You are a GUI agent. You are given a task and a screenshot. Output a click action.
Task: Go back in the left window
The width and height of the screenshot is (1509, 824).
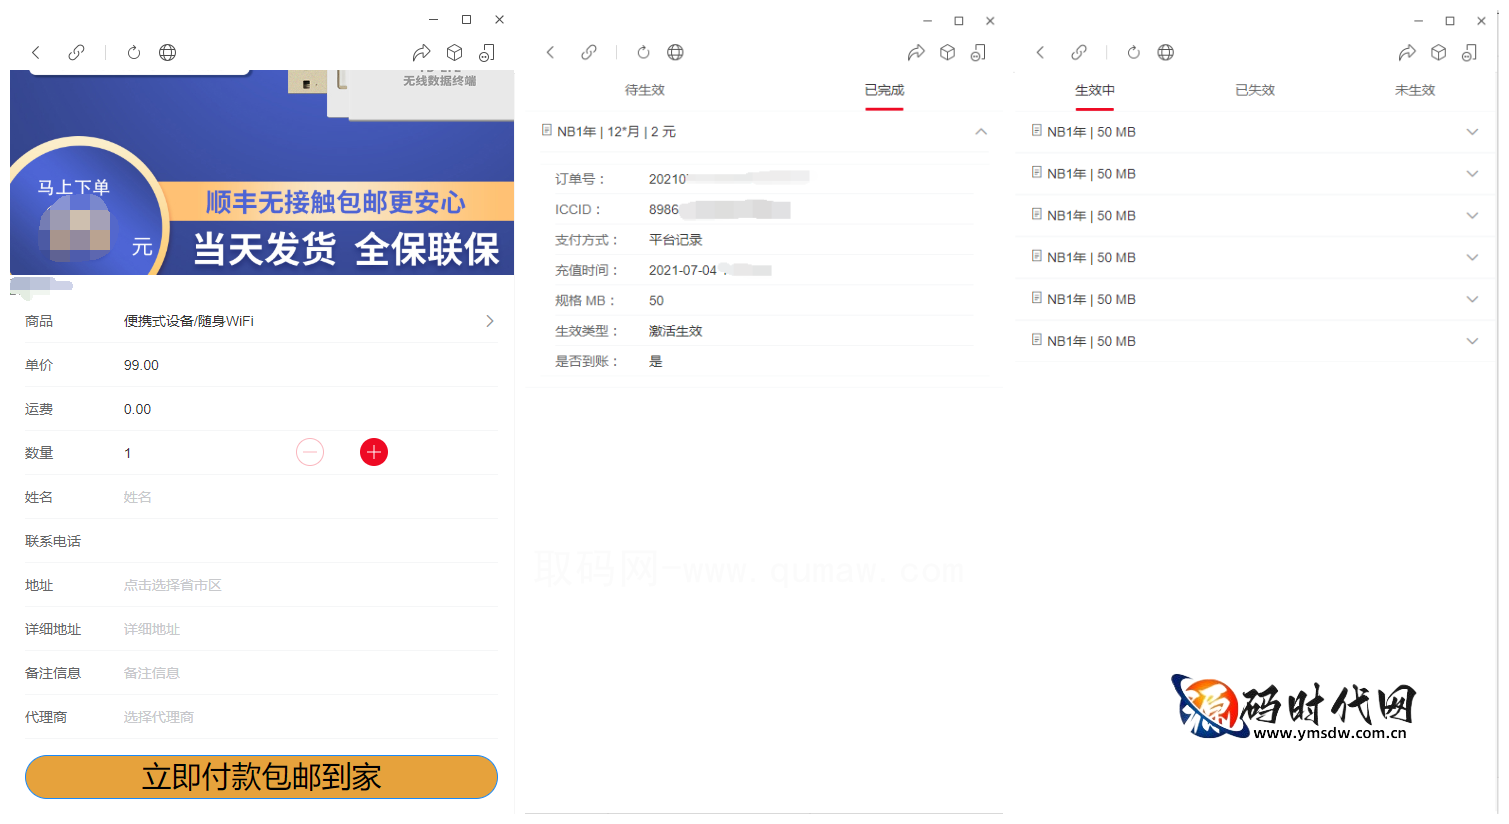(x=36, y=52)
